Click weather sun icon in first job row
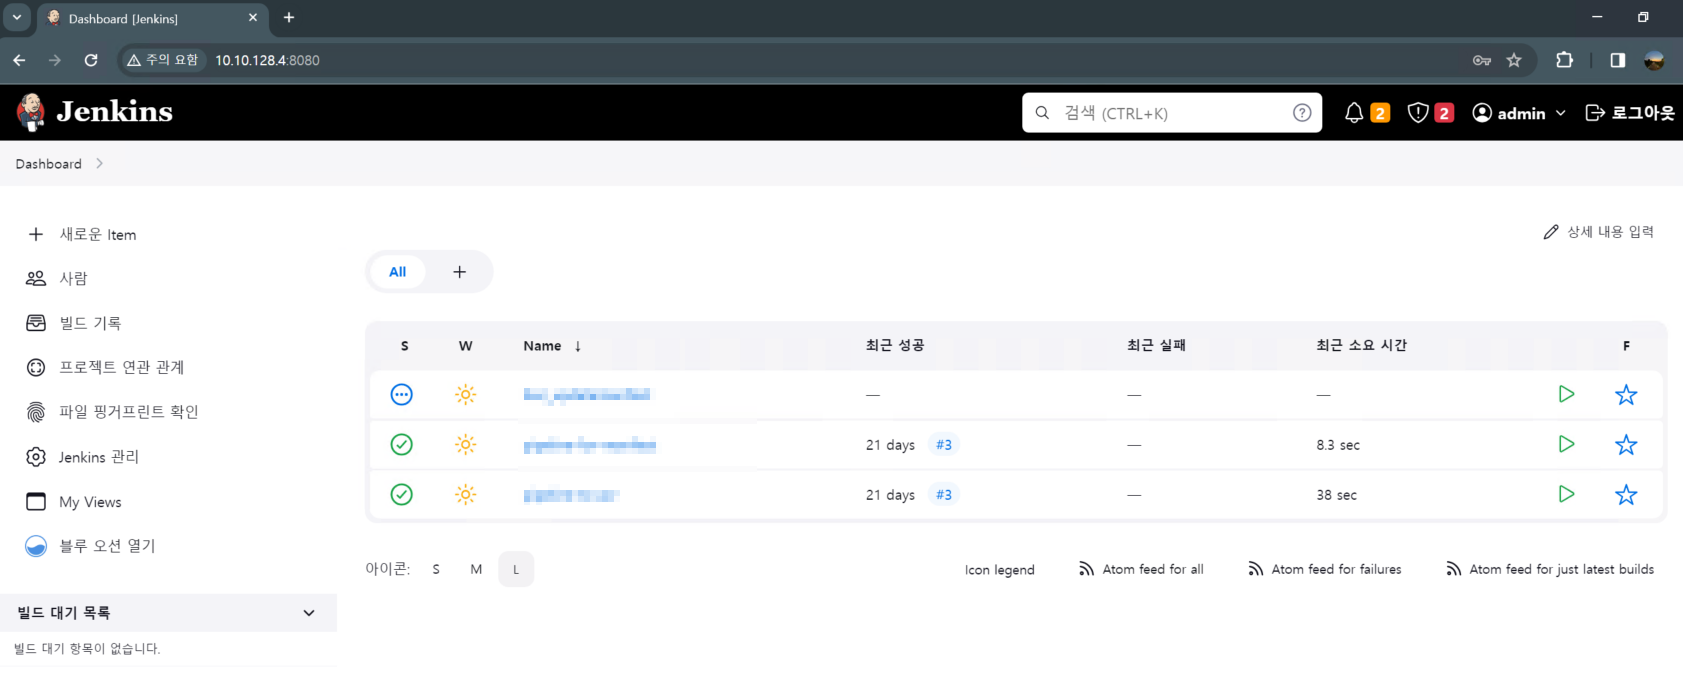This screenshot has width=1683, height=682. click(465, 395)
